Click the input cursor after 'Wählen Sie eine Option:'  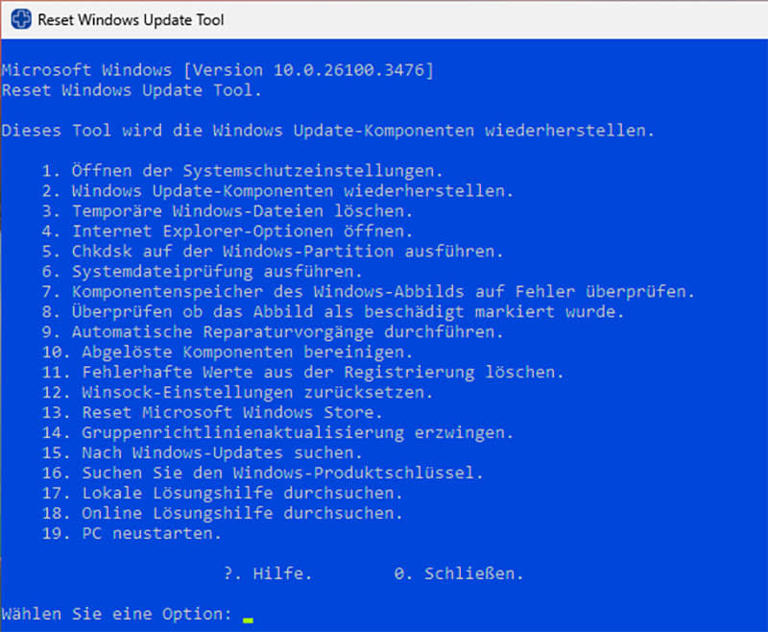pyautogui.click(x=248, y=620)
